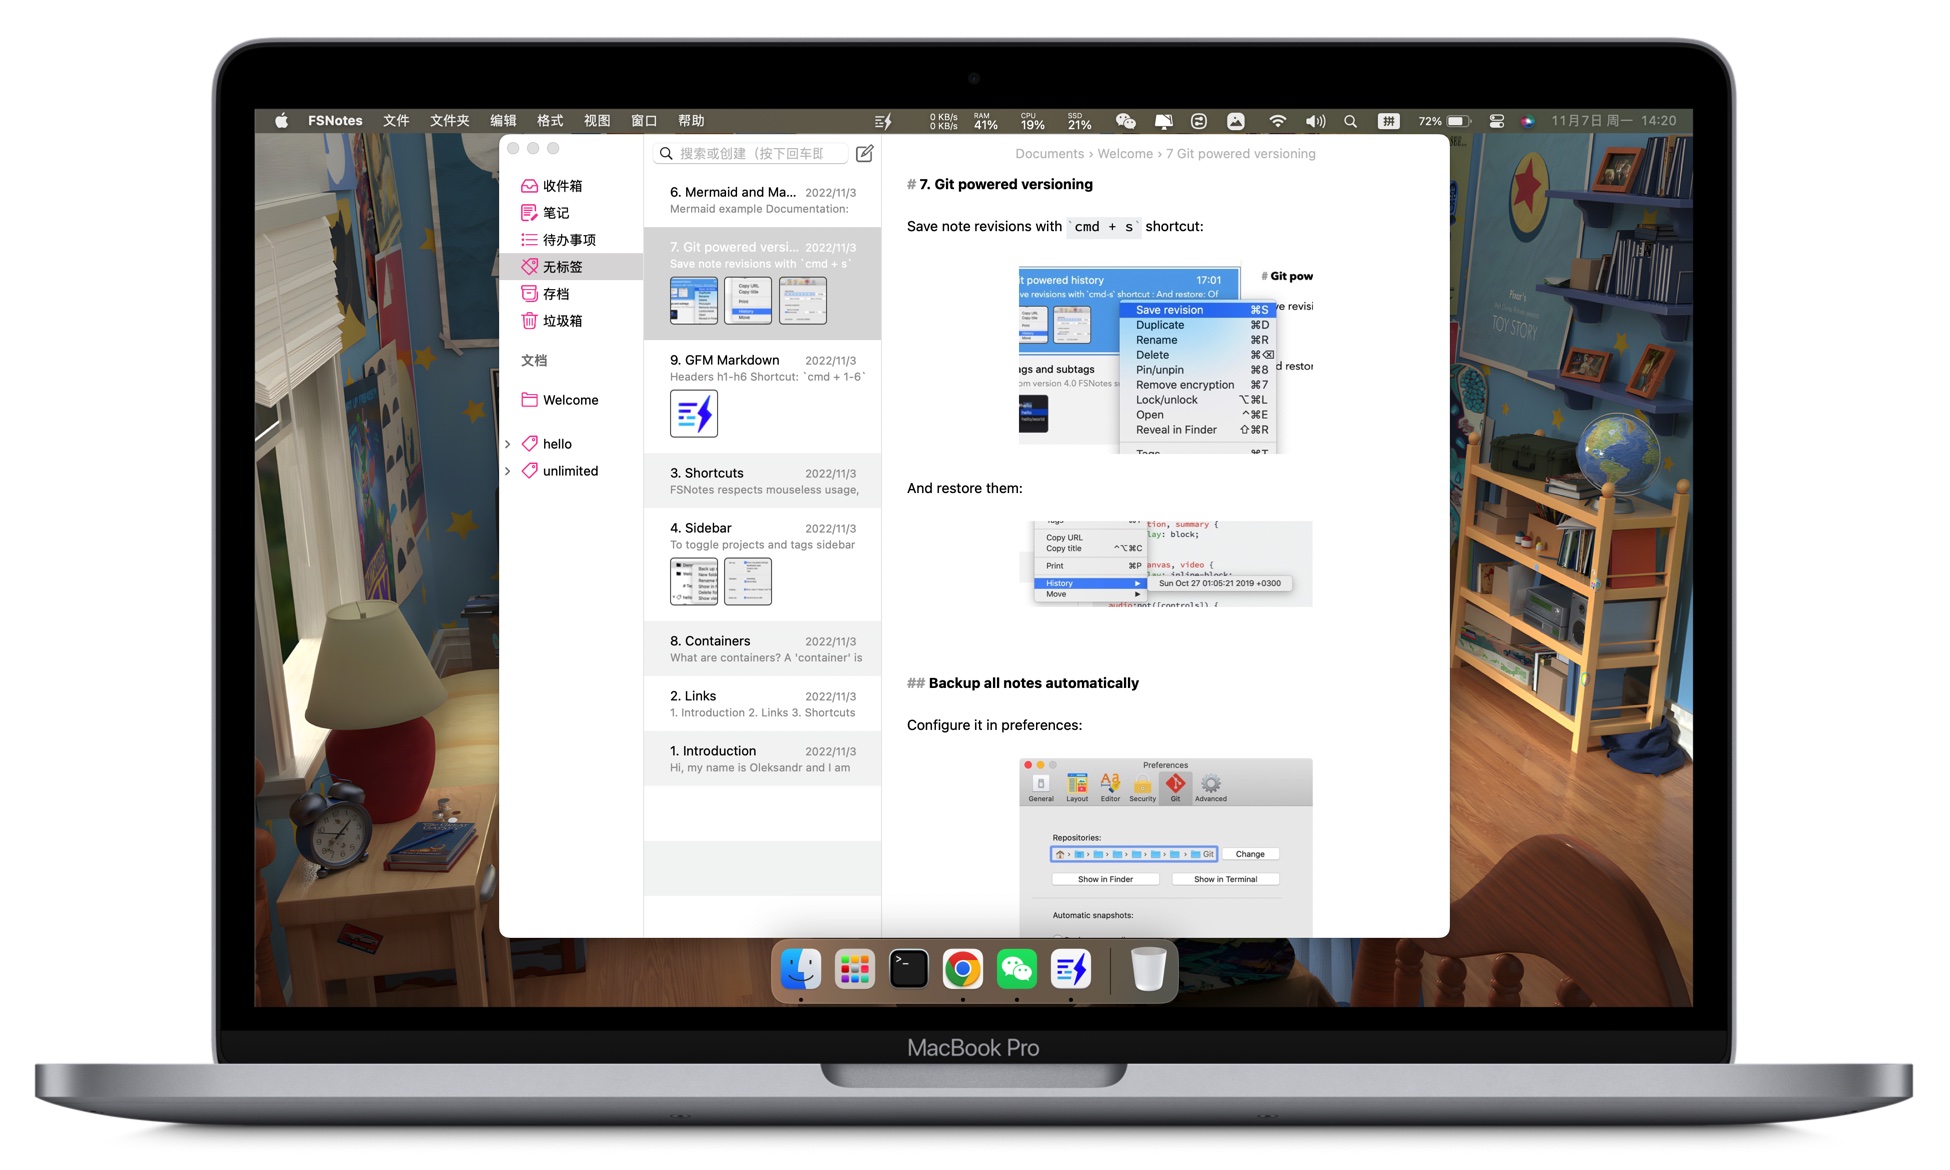Open note 8. Containers
1950x1170 pixels.
click(x=763, y=649)
